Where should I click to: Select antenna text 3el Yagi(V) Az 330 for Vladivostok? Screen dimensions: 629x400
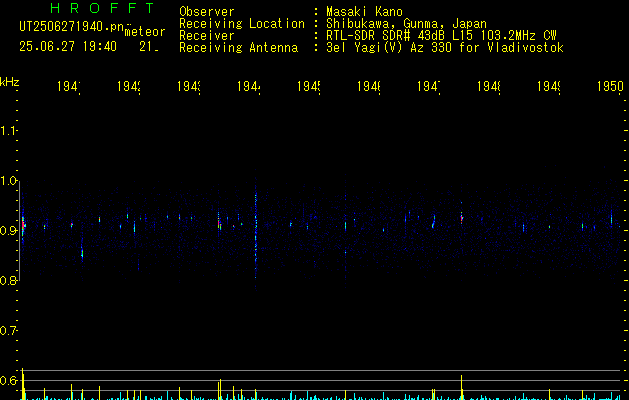(x=445, y=48)
